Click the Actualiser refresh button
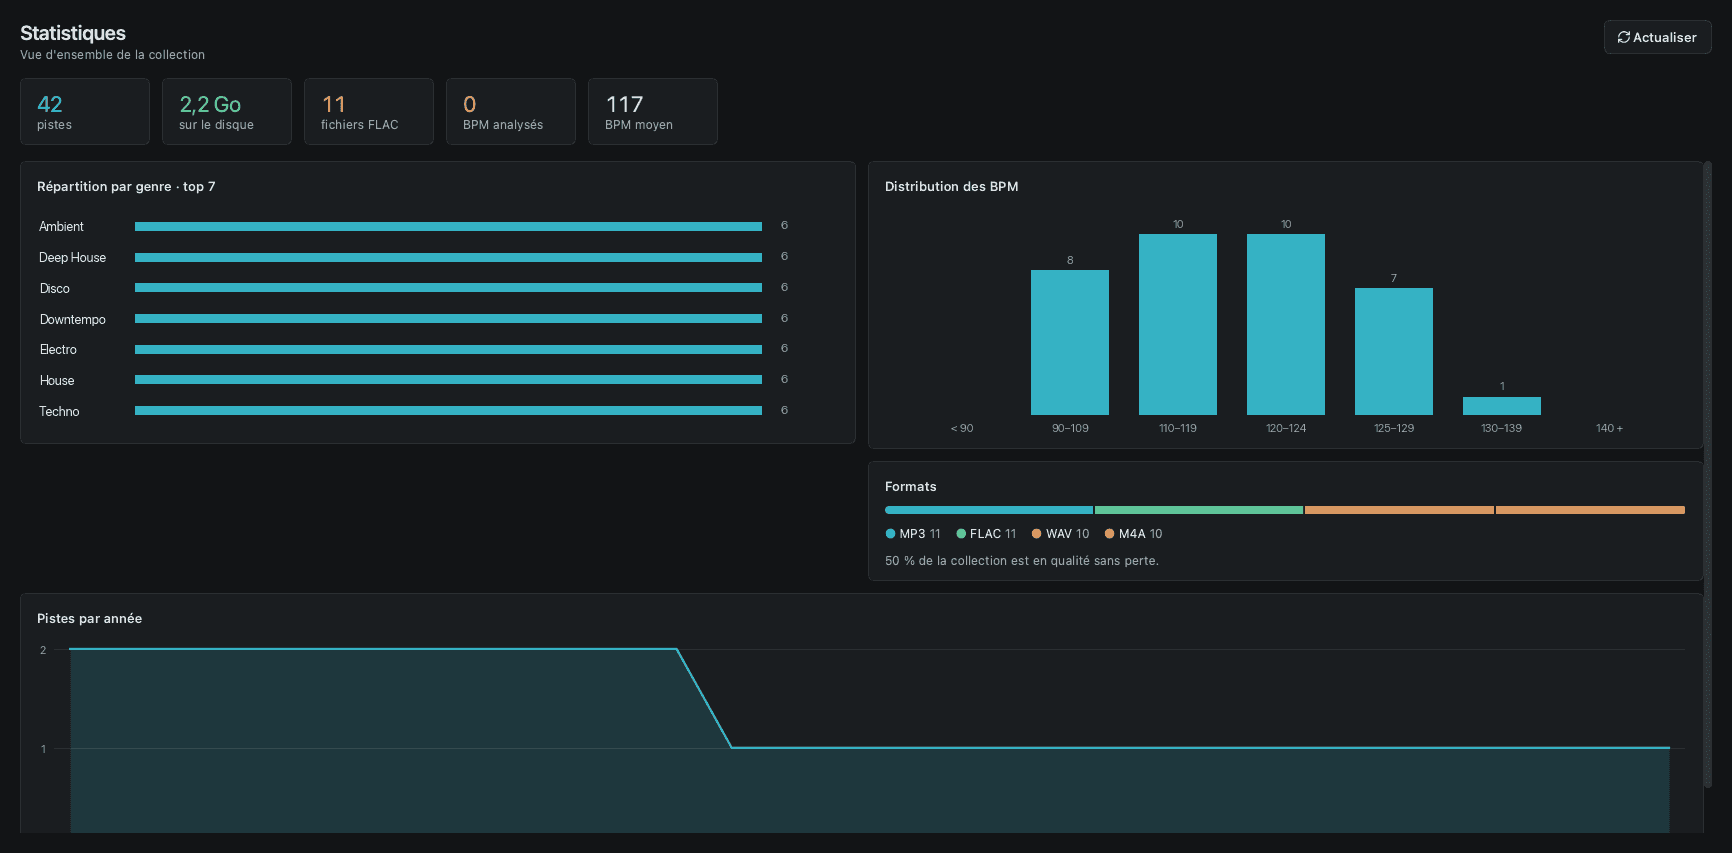 click(1657, 37)
